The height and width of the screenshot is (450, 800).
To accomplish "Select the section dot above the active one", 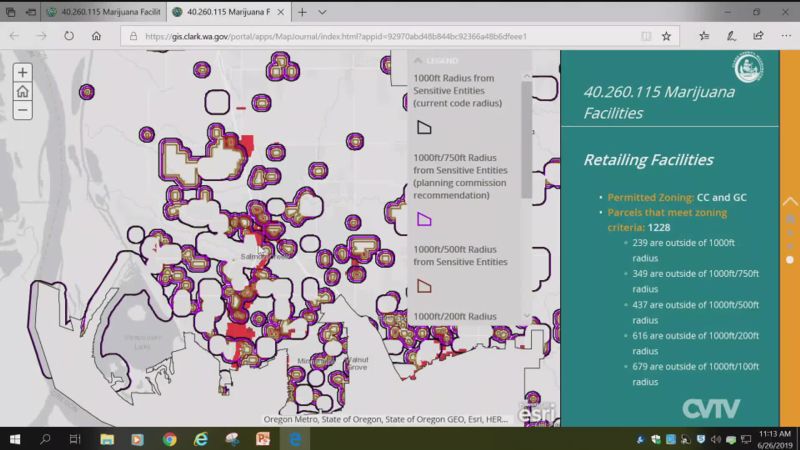I will (790, 246).
